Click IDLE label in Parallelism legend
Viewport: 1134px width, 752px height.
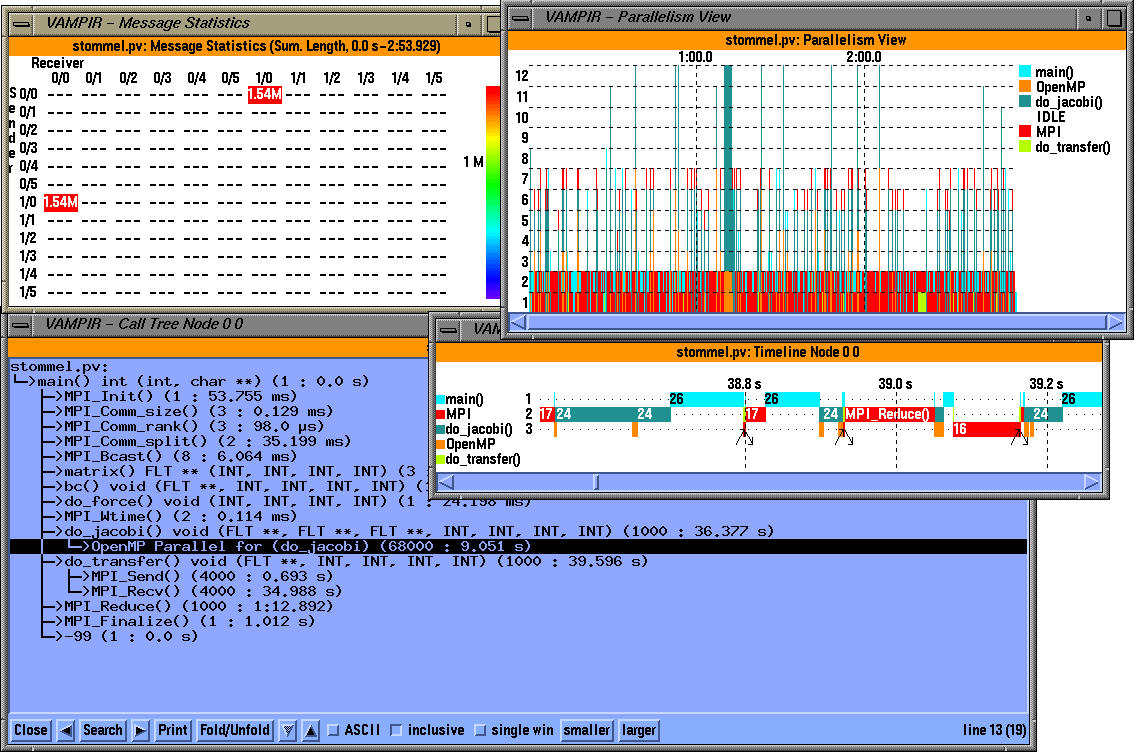point(1051,116)
